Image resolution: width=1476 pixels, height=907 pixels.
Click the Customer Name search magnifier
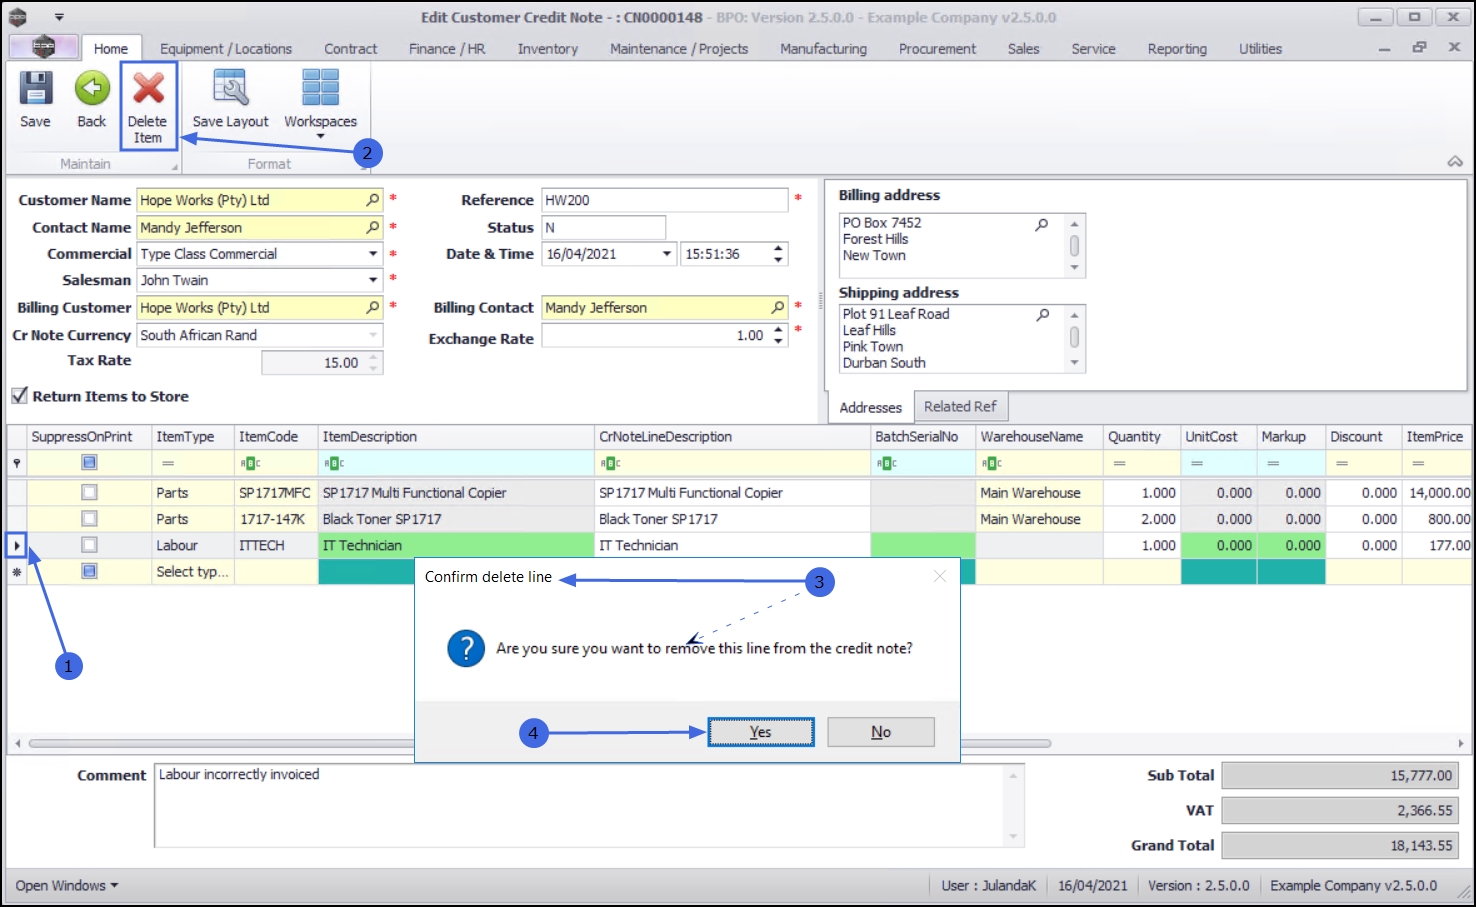[x=373, y=200]
